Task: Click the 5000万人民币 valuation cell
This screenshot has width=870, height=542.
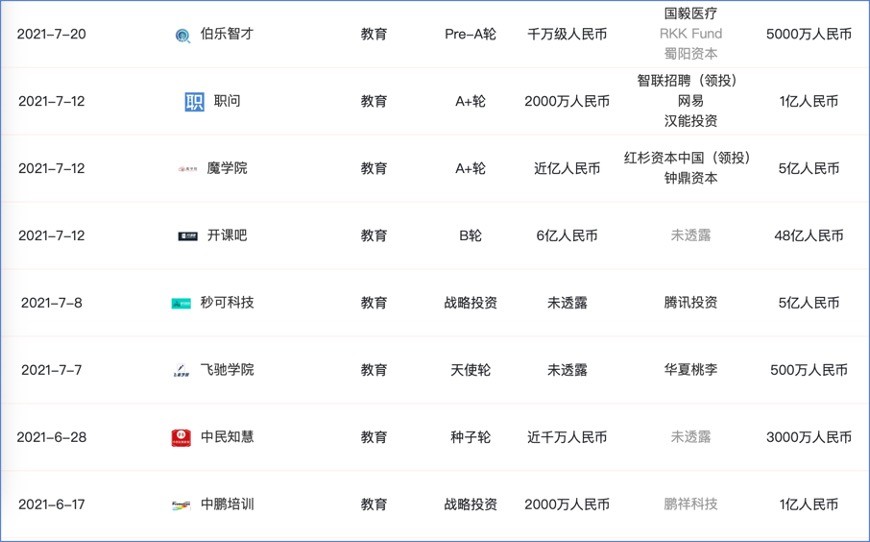Action: tap(809, 34)
